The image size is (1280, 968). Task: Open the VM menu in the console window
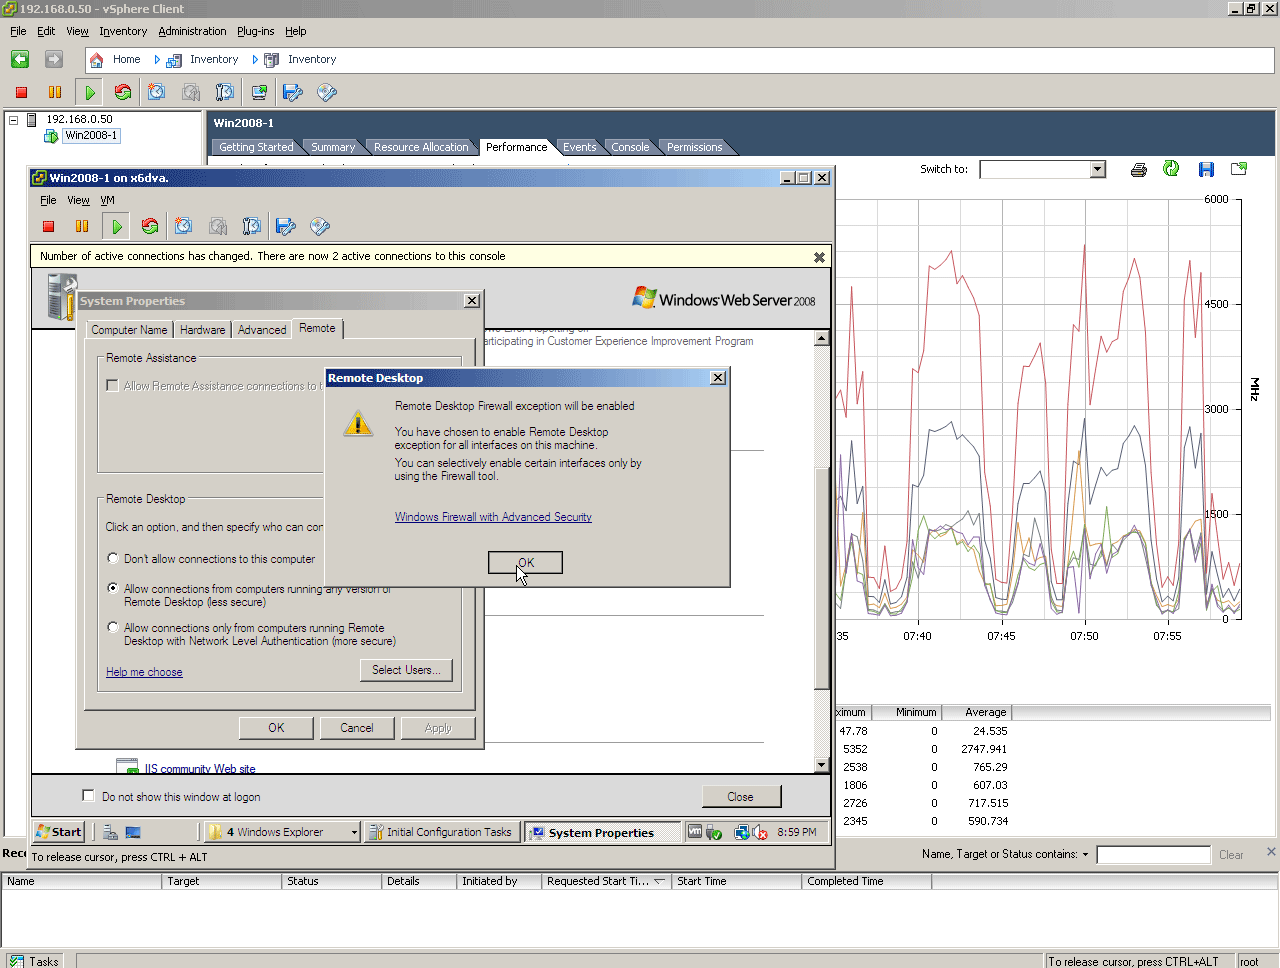click(107, 200)
